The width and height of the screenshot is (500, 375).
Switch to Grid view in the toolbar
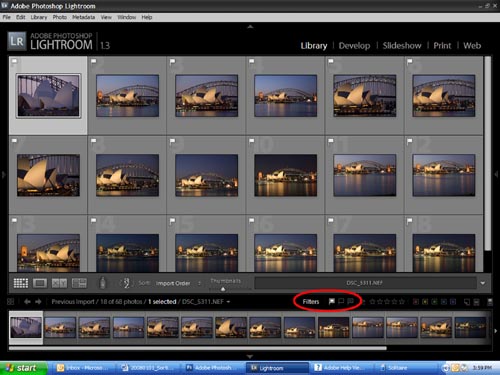[x=21, y=283]
